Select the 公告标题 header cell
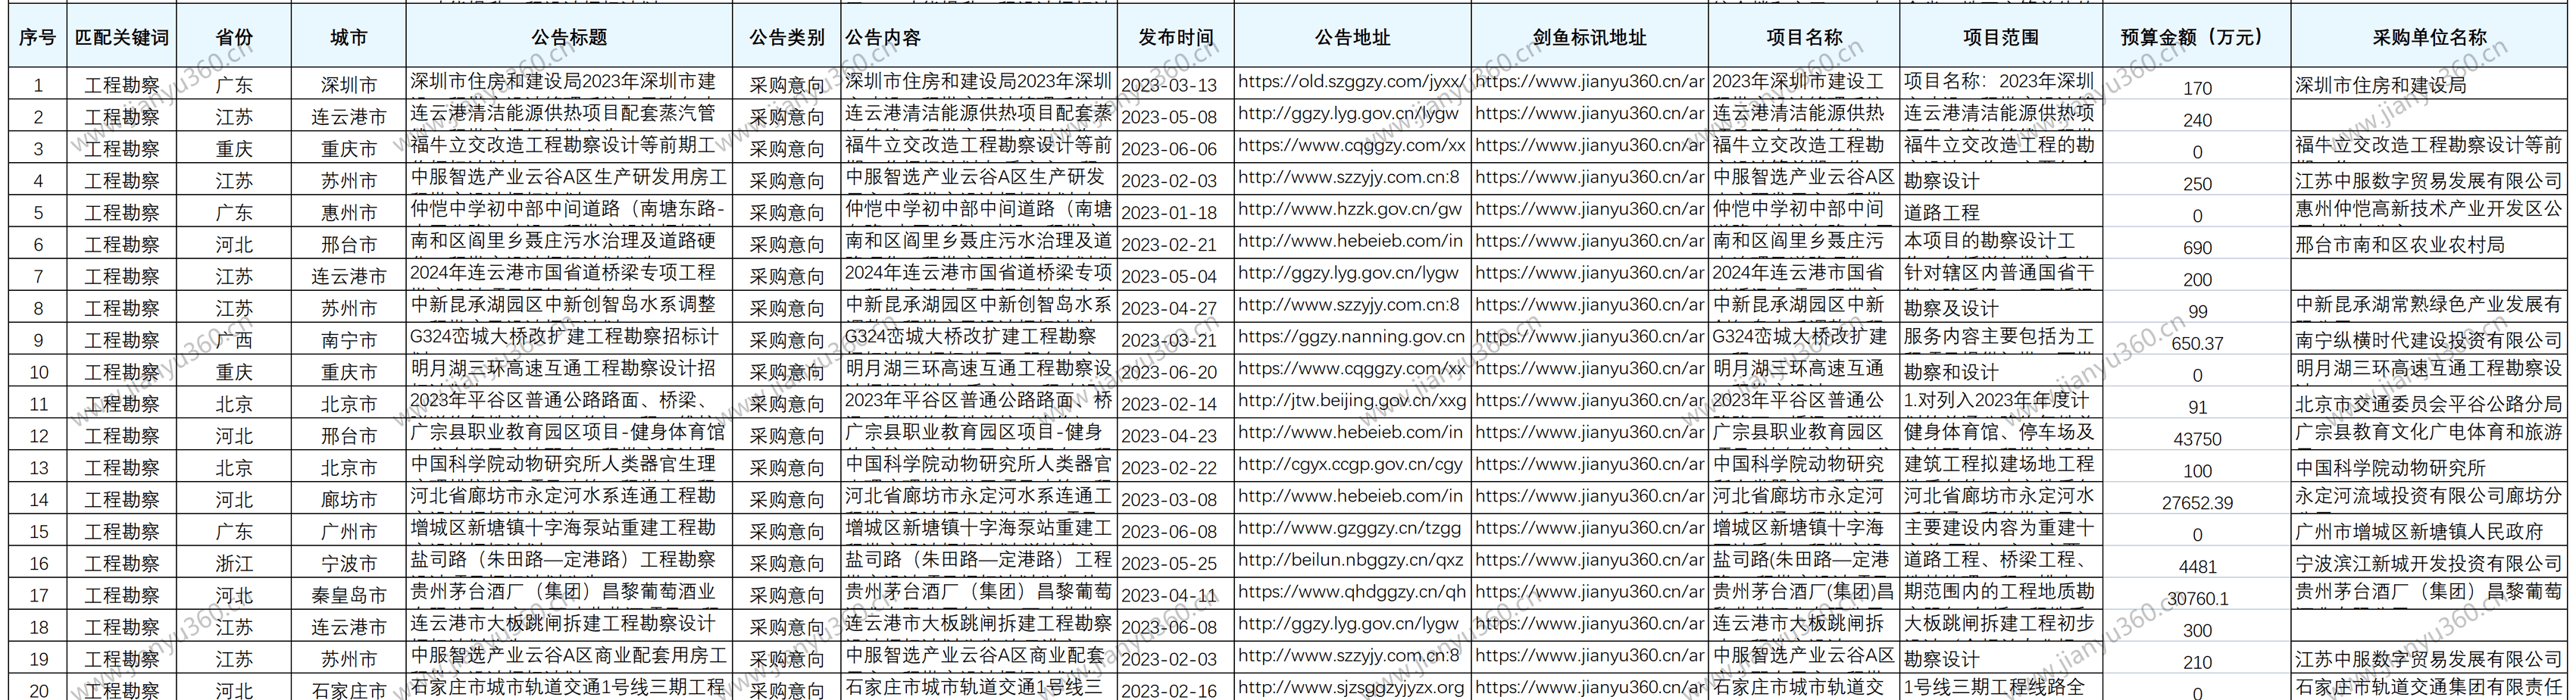The height and width of the screenshot is (700, 2576). [569, 38]
